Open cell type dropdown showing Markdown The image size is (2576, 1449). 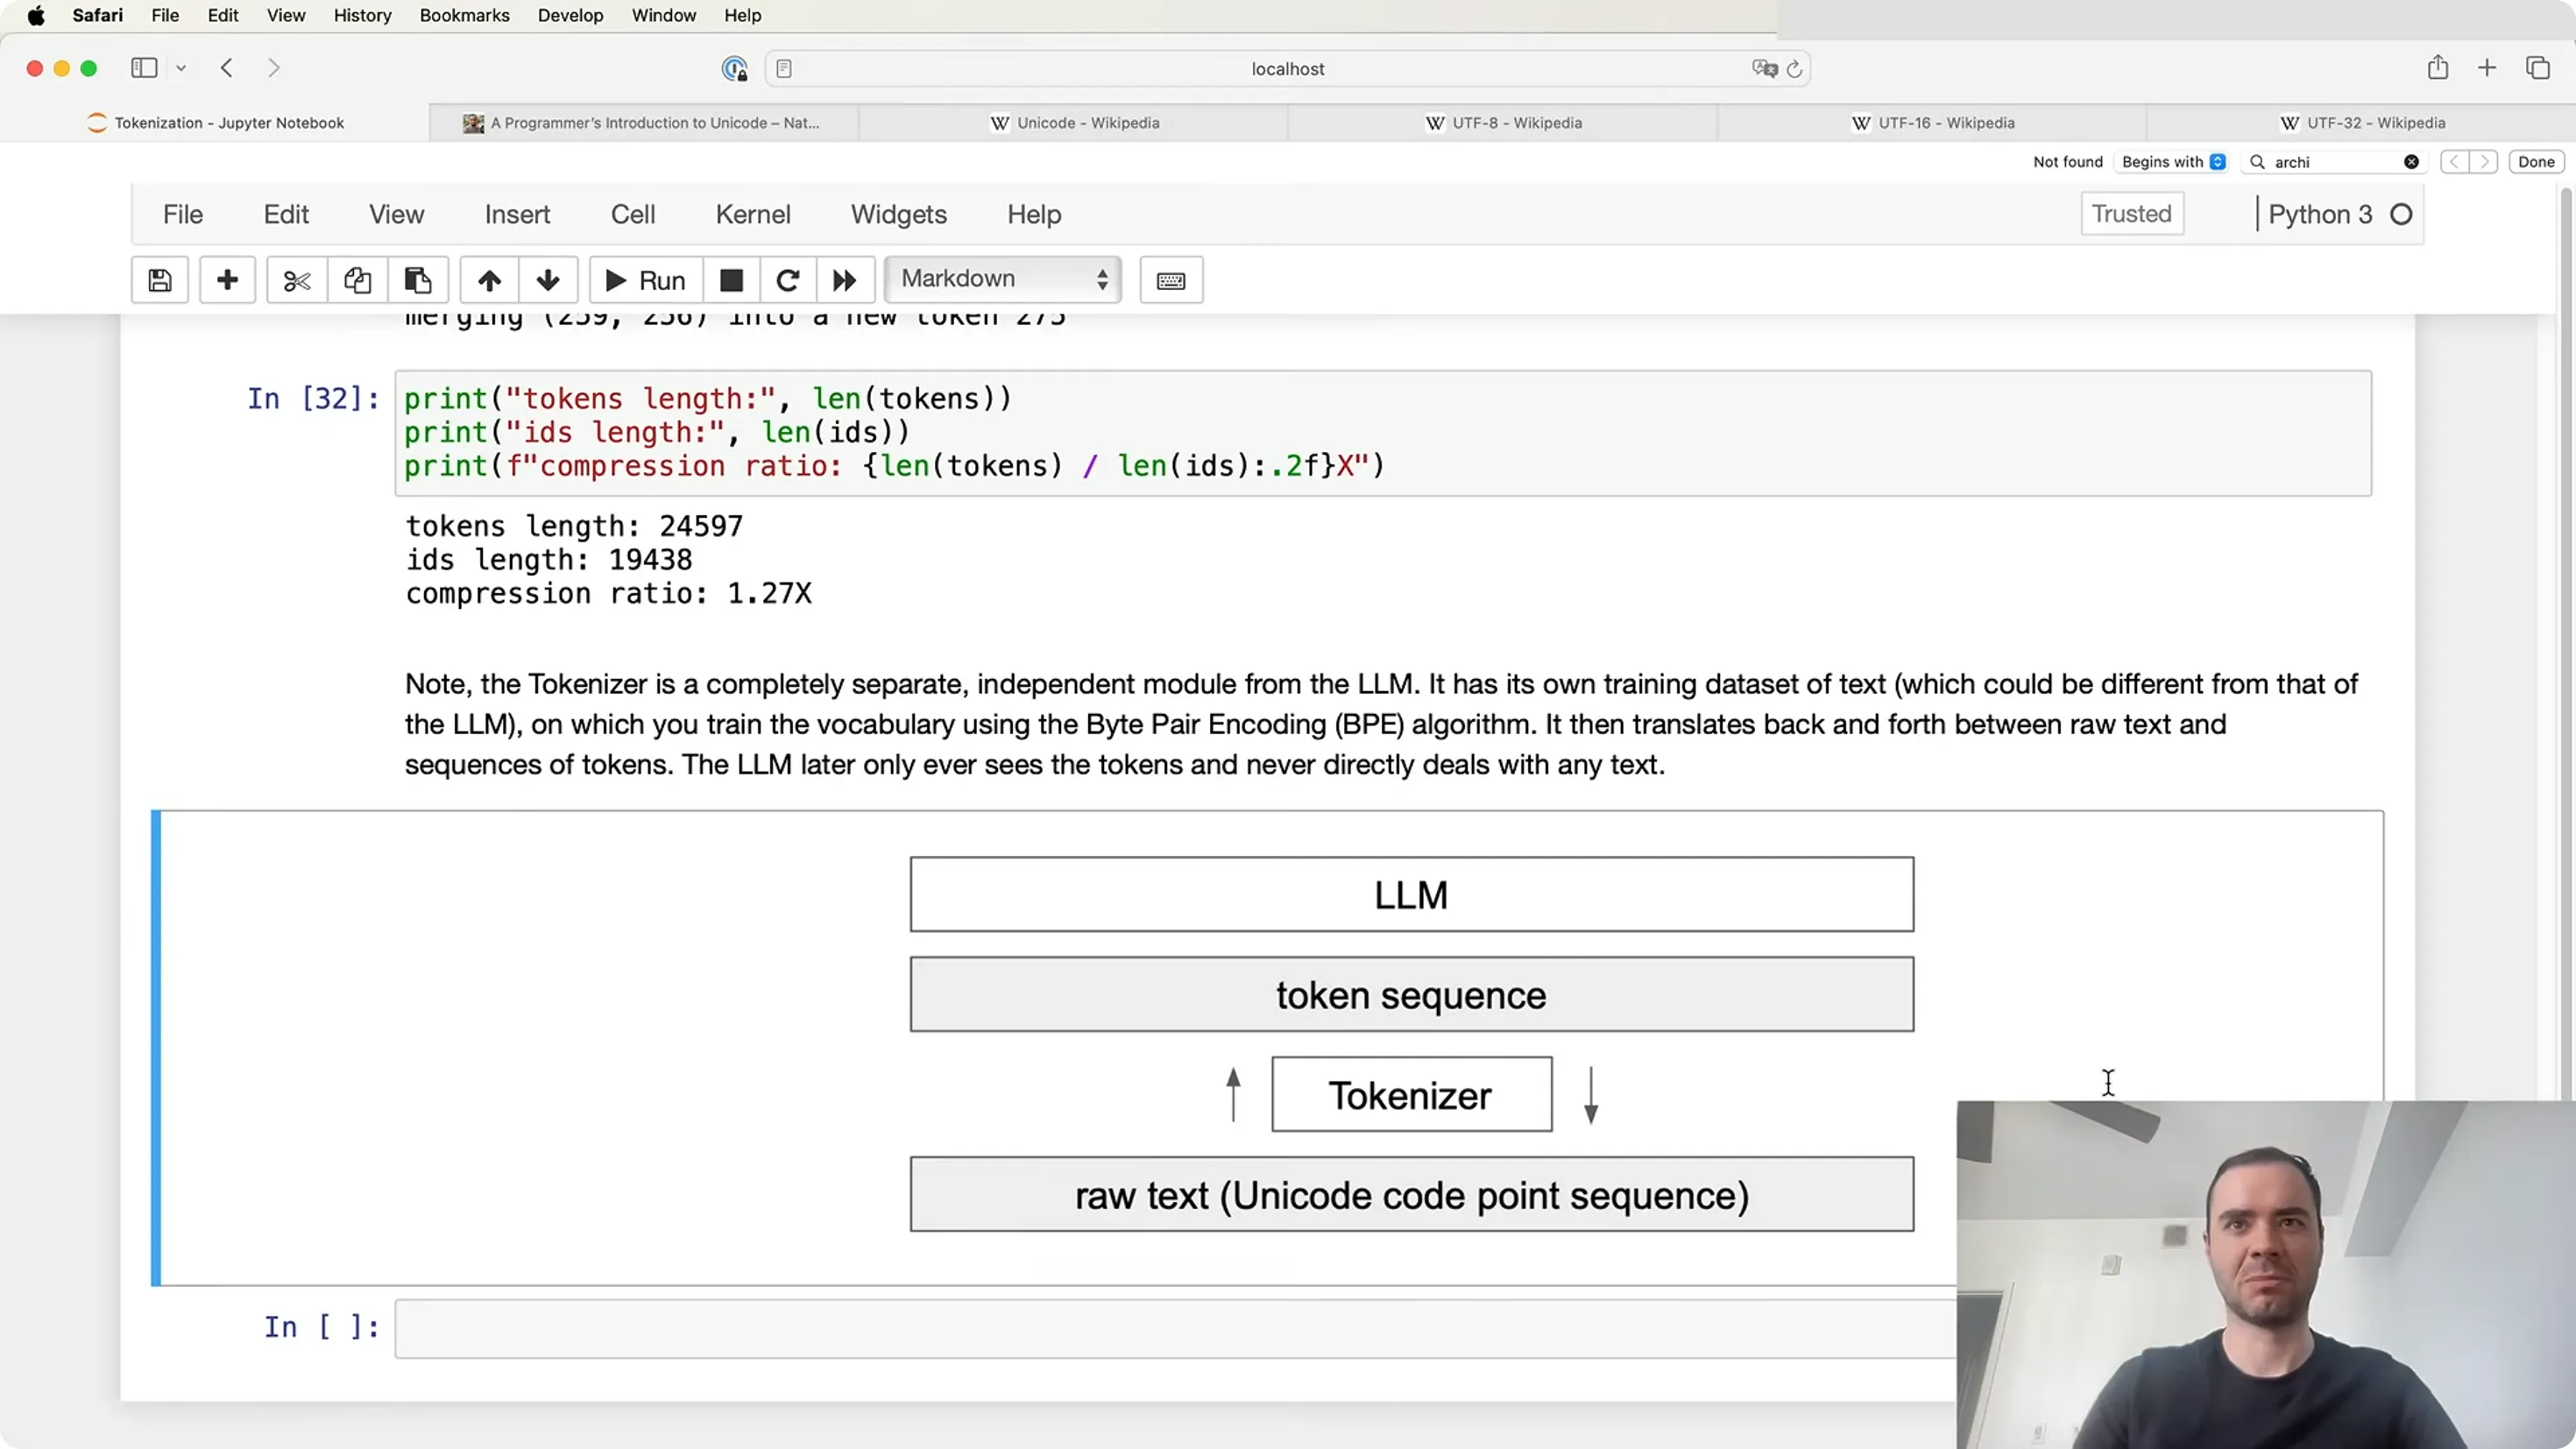point(1003,279)
